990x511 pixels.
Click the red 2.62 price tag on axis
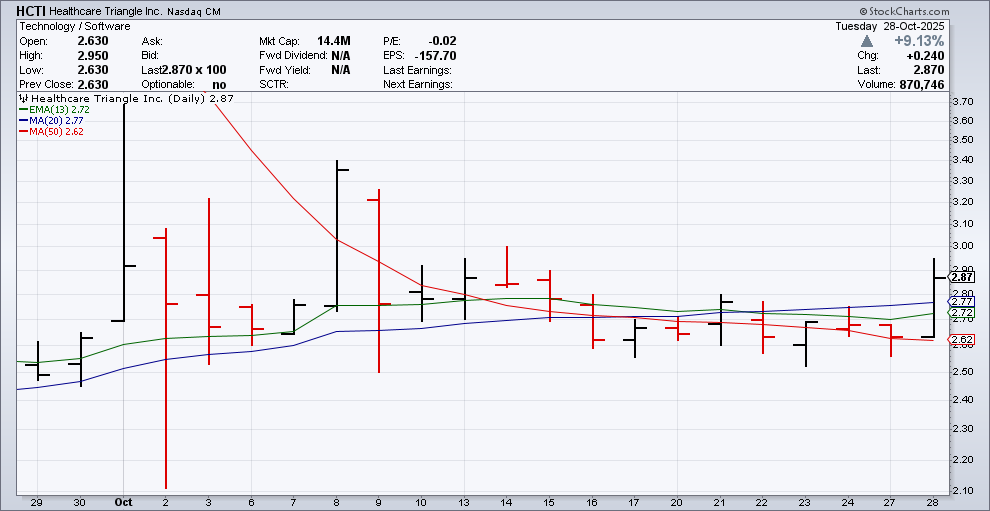pyautogui.click(x=961, y=340)
